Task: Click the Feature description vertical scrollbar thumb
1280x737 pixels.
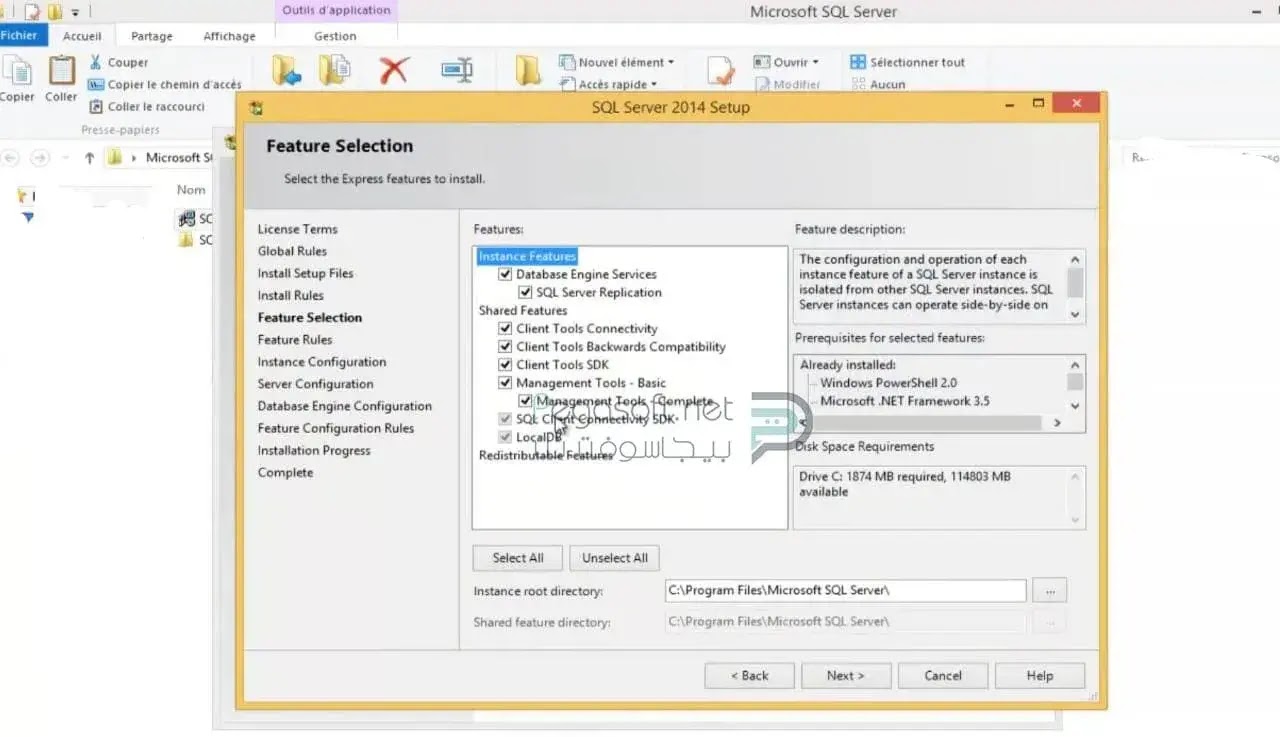Action: (1075, 282)
